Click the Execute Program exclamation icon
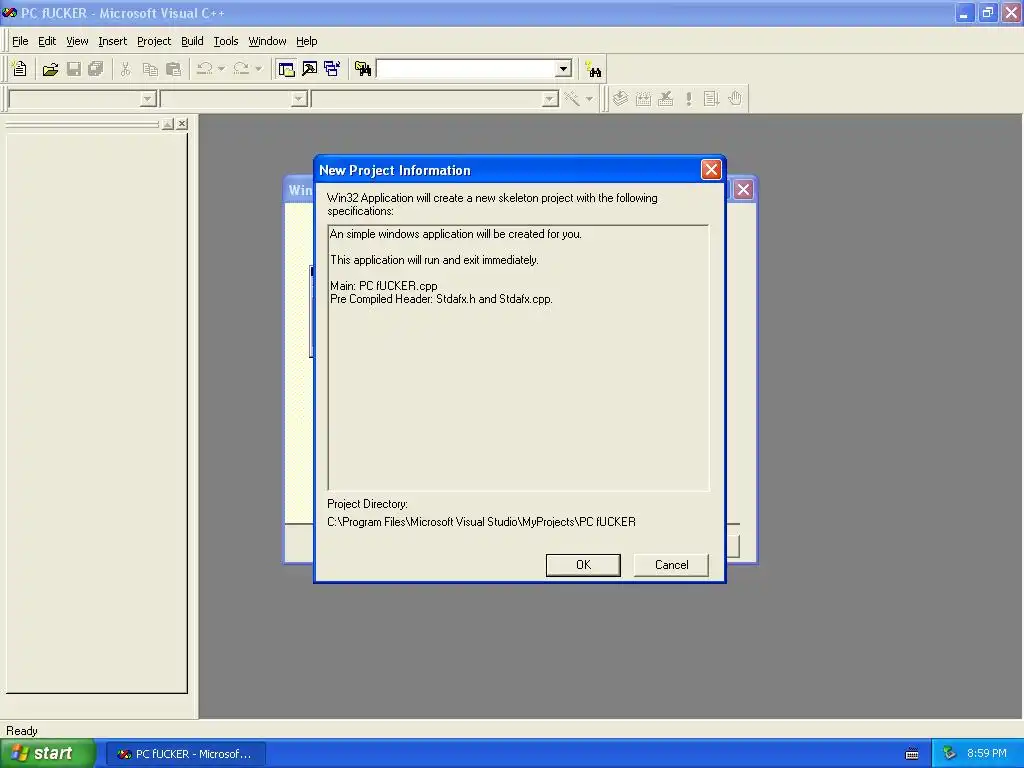 [x=688, y=99]
